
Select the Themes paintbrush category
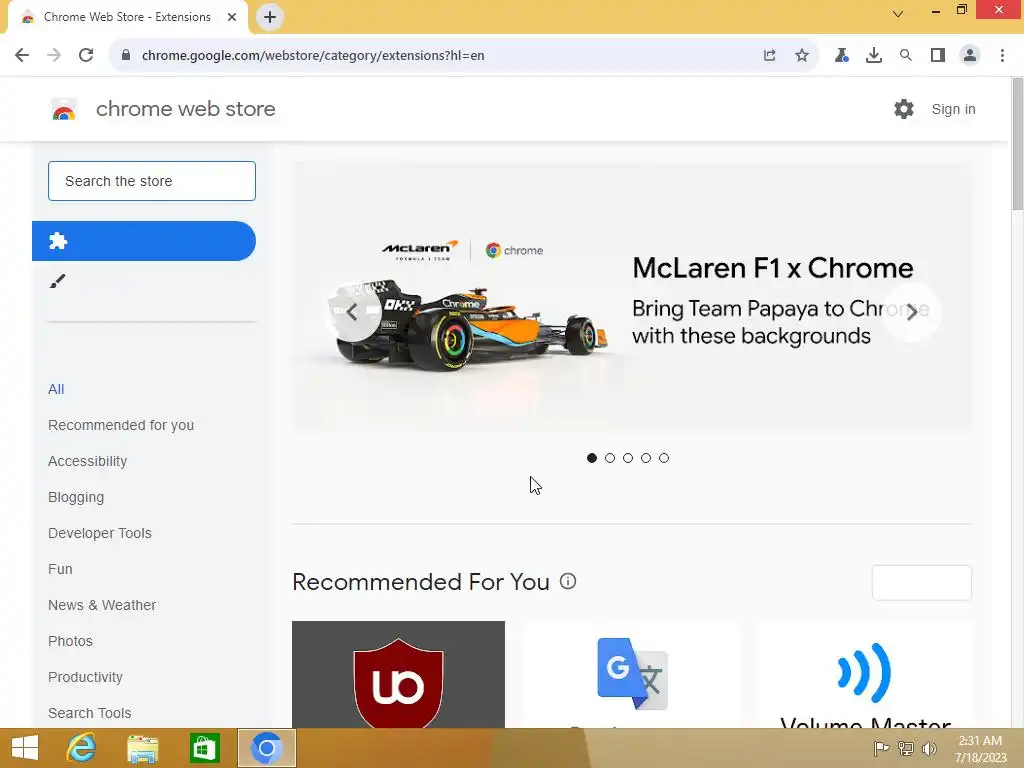[57, 281]
